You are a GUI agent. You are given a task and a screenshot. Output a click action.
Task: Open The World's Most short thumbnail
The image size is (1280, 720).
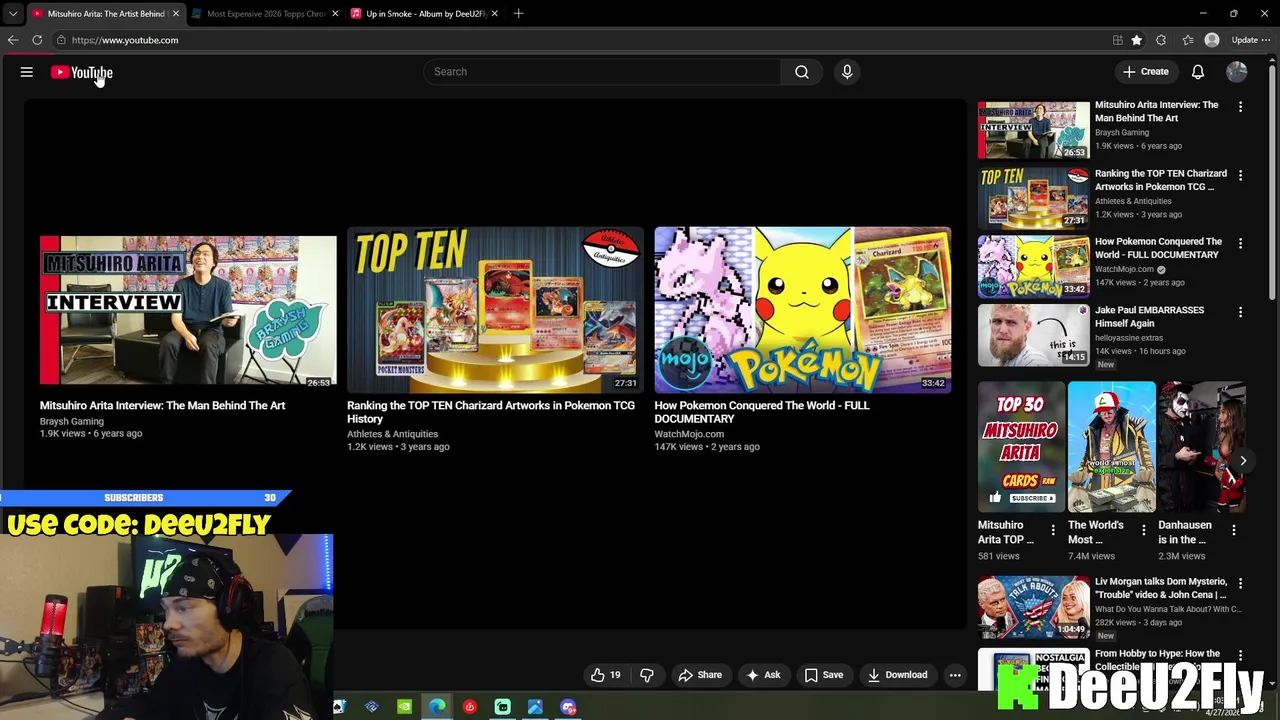click(x=1112, y=447)
